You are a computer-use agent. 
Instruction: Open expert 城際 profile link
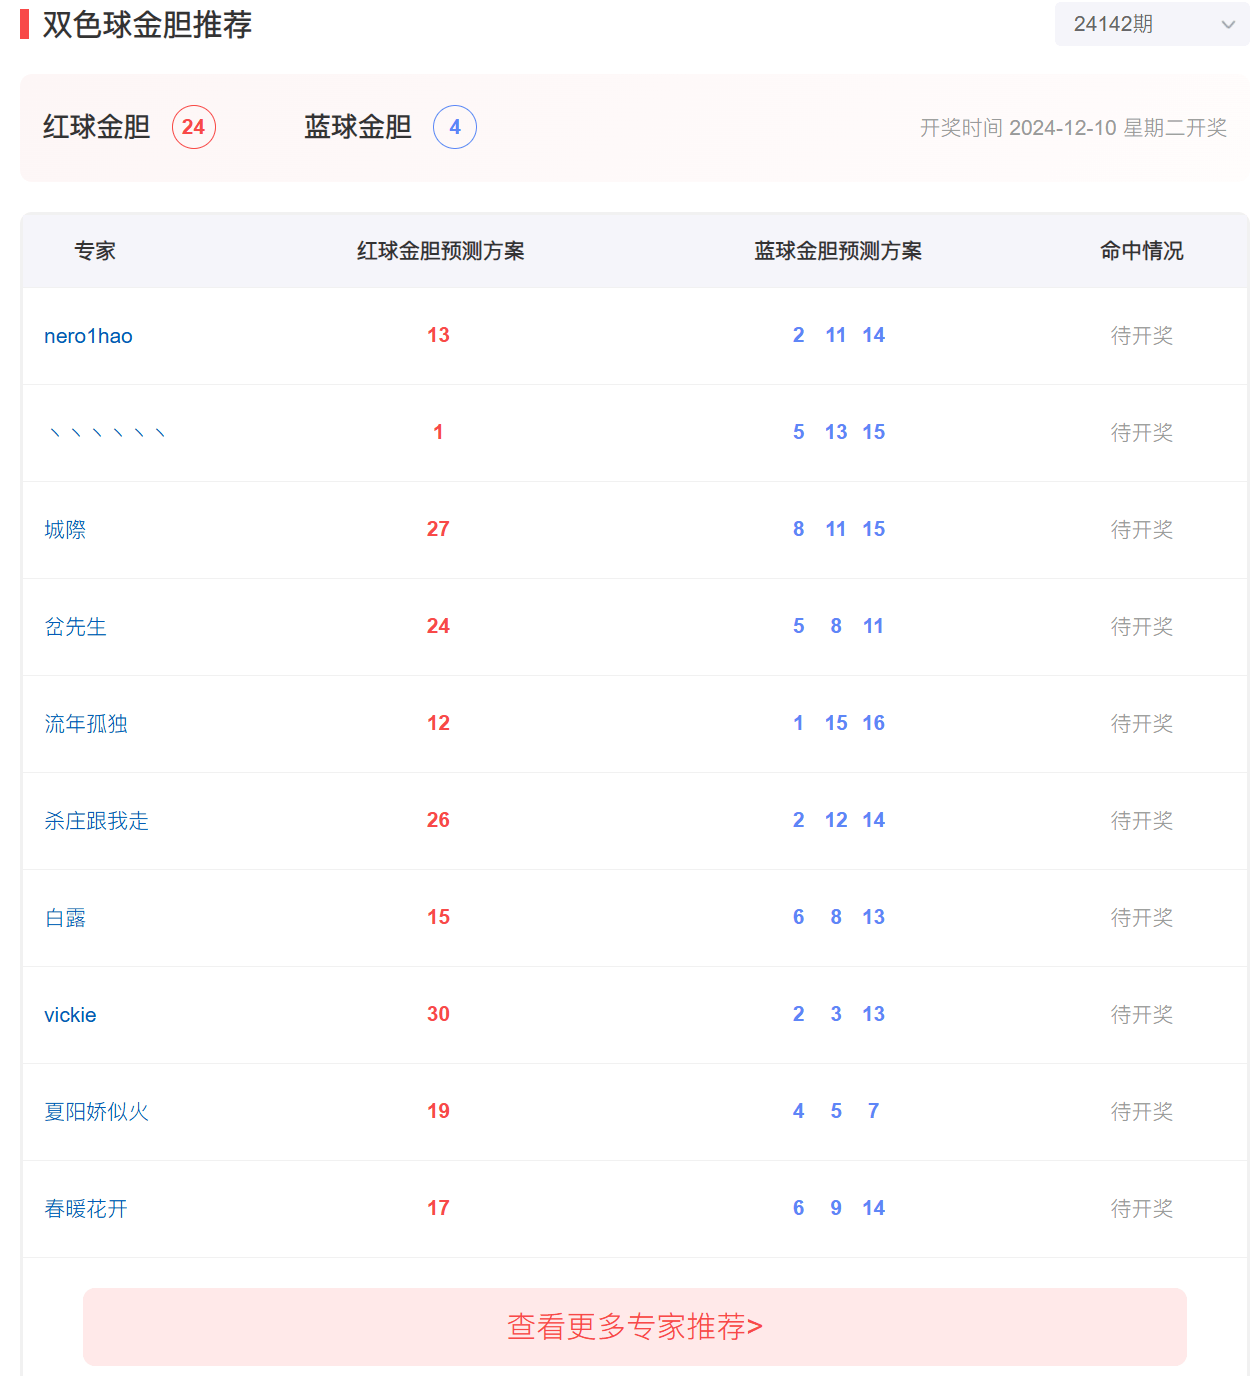coord(65,530)
